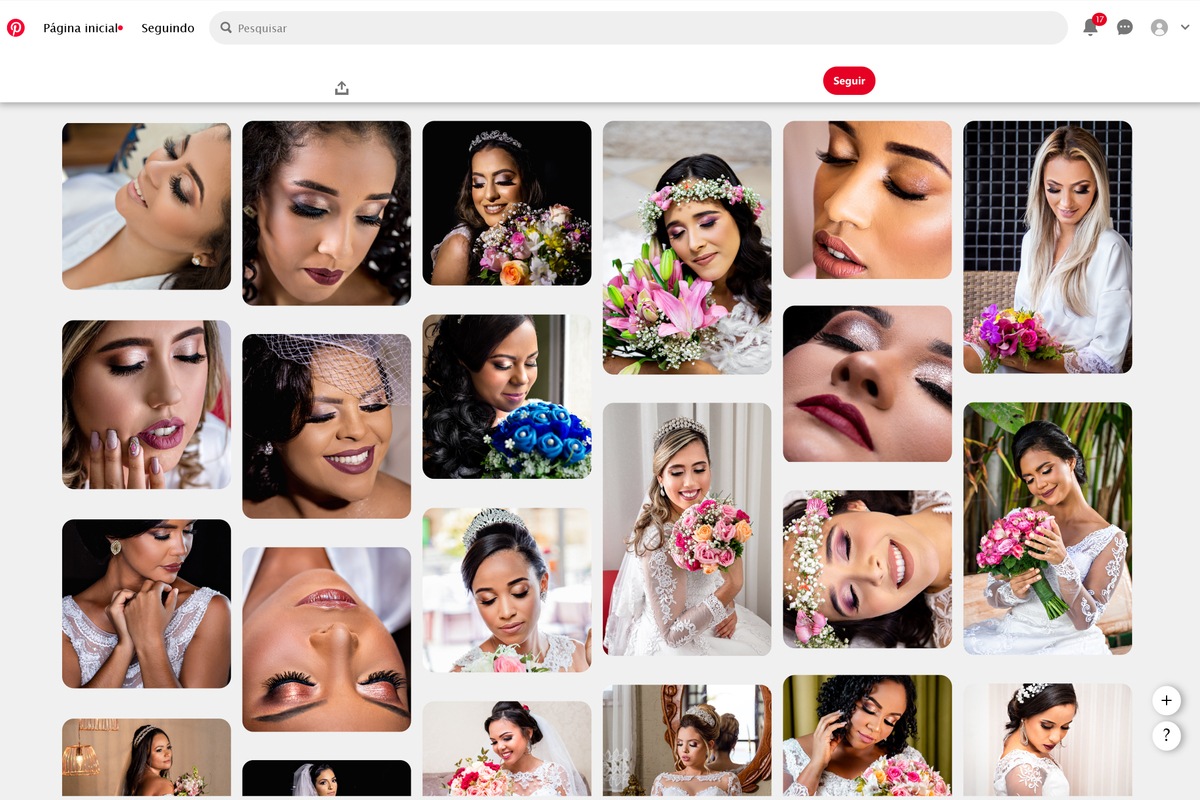Open pin of smiling bride with red hair flower
Screen dimensions: 1200x800
pos(507,748)
